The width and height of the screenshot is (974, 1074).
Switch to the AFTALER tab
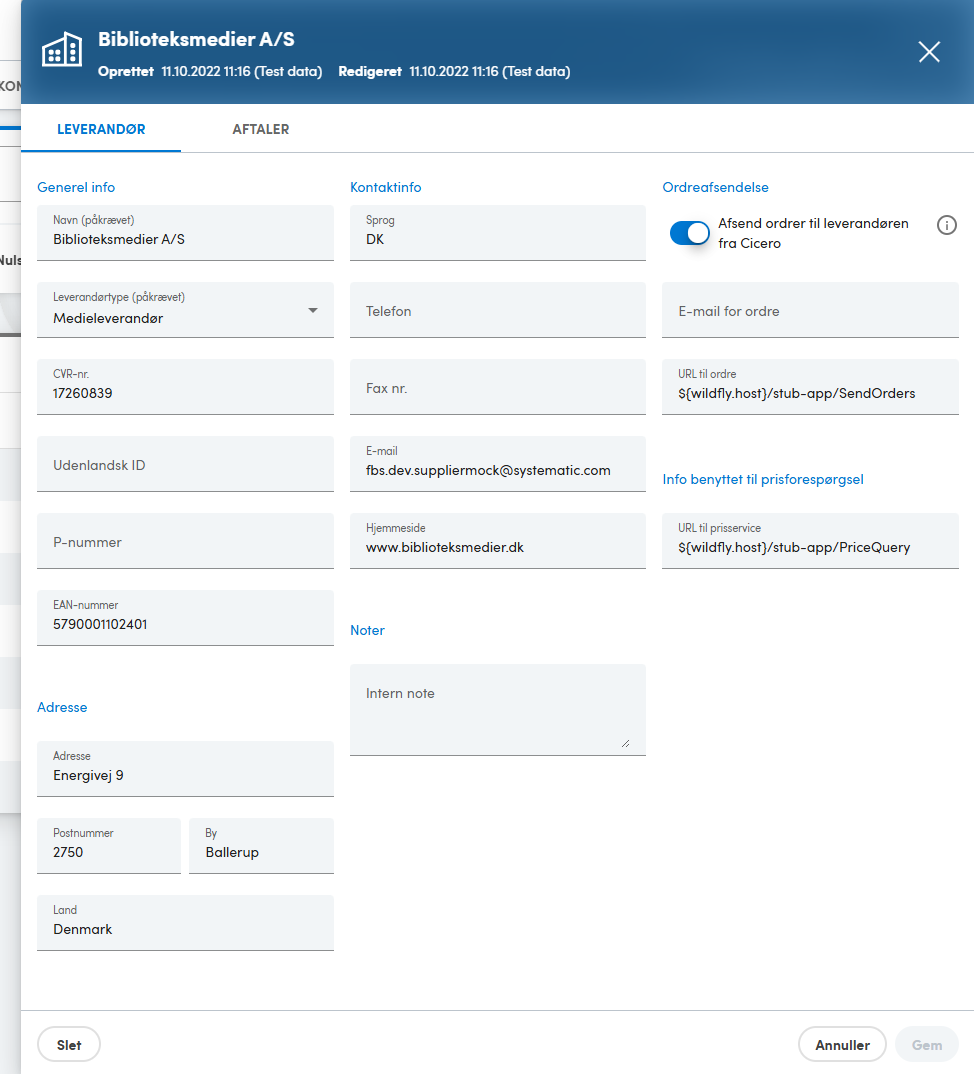[x=260, y=129]
